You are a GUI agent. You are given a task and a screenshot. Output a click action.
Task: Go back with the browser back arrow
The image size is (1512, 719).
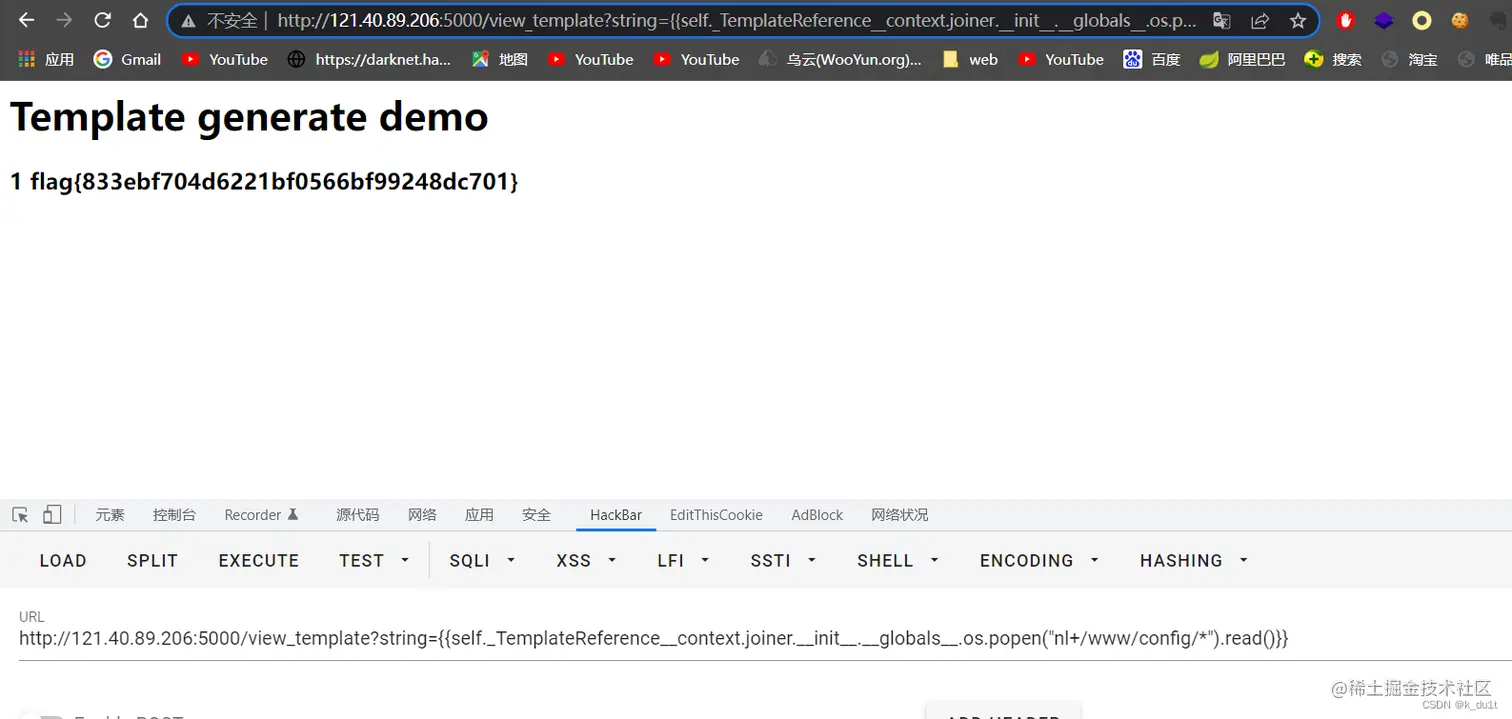coord(27,20)
